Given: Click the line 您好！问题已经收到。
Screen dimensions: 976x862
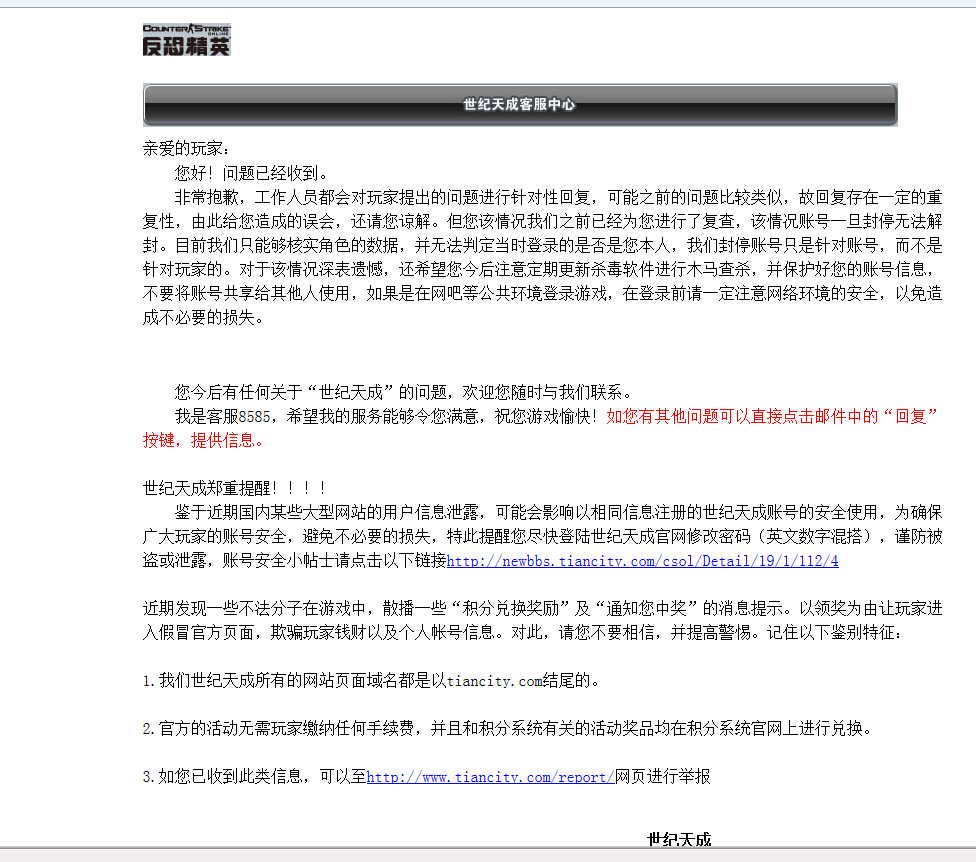Looking at the screenshot, I should click(252, 173).
